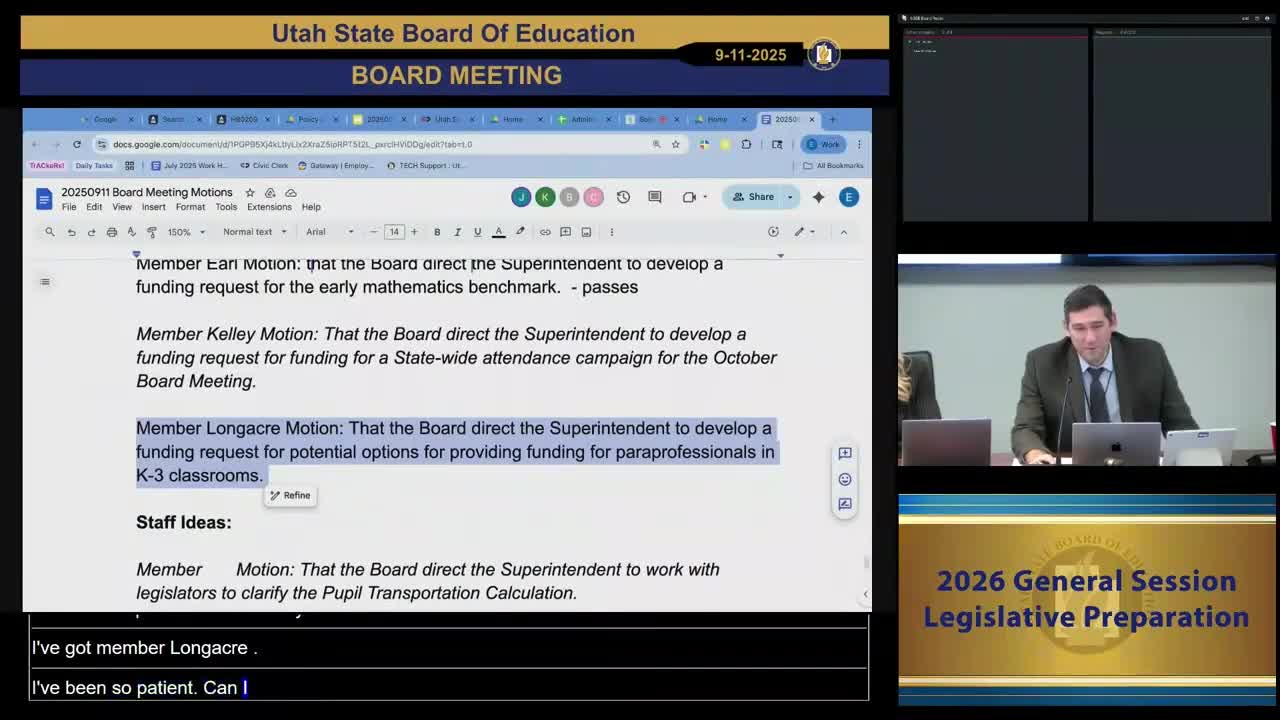The width and height of the screenshot is (1280, 720).
Task: Open the document outline icon
Action: 44,281
